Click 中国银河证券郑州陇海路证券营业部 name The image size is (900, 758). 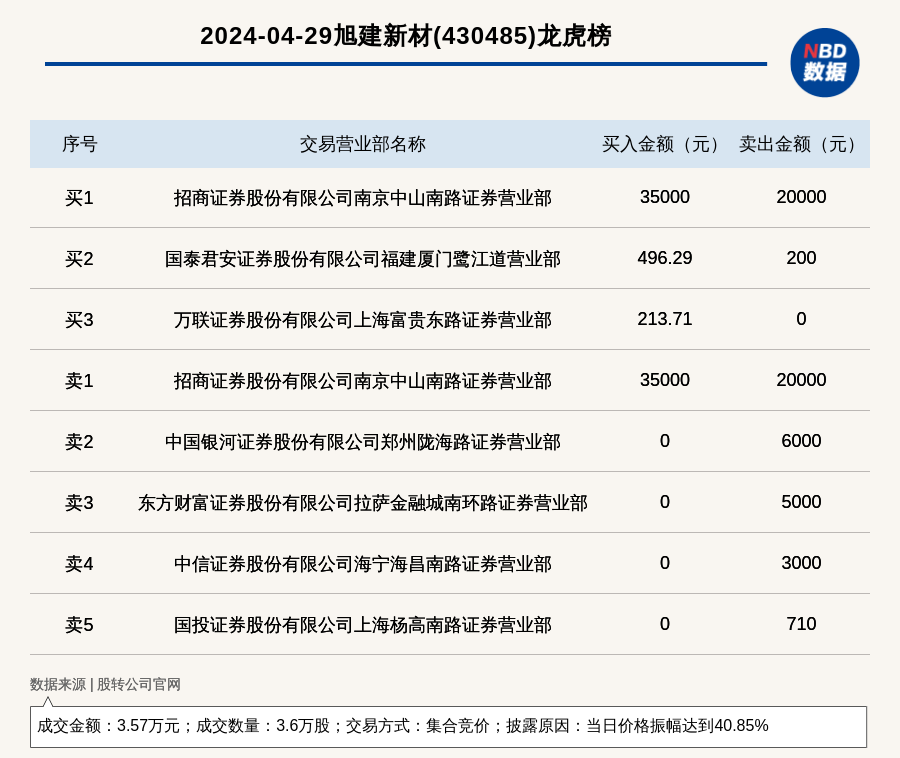coord(363,442)
